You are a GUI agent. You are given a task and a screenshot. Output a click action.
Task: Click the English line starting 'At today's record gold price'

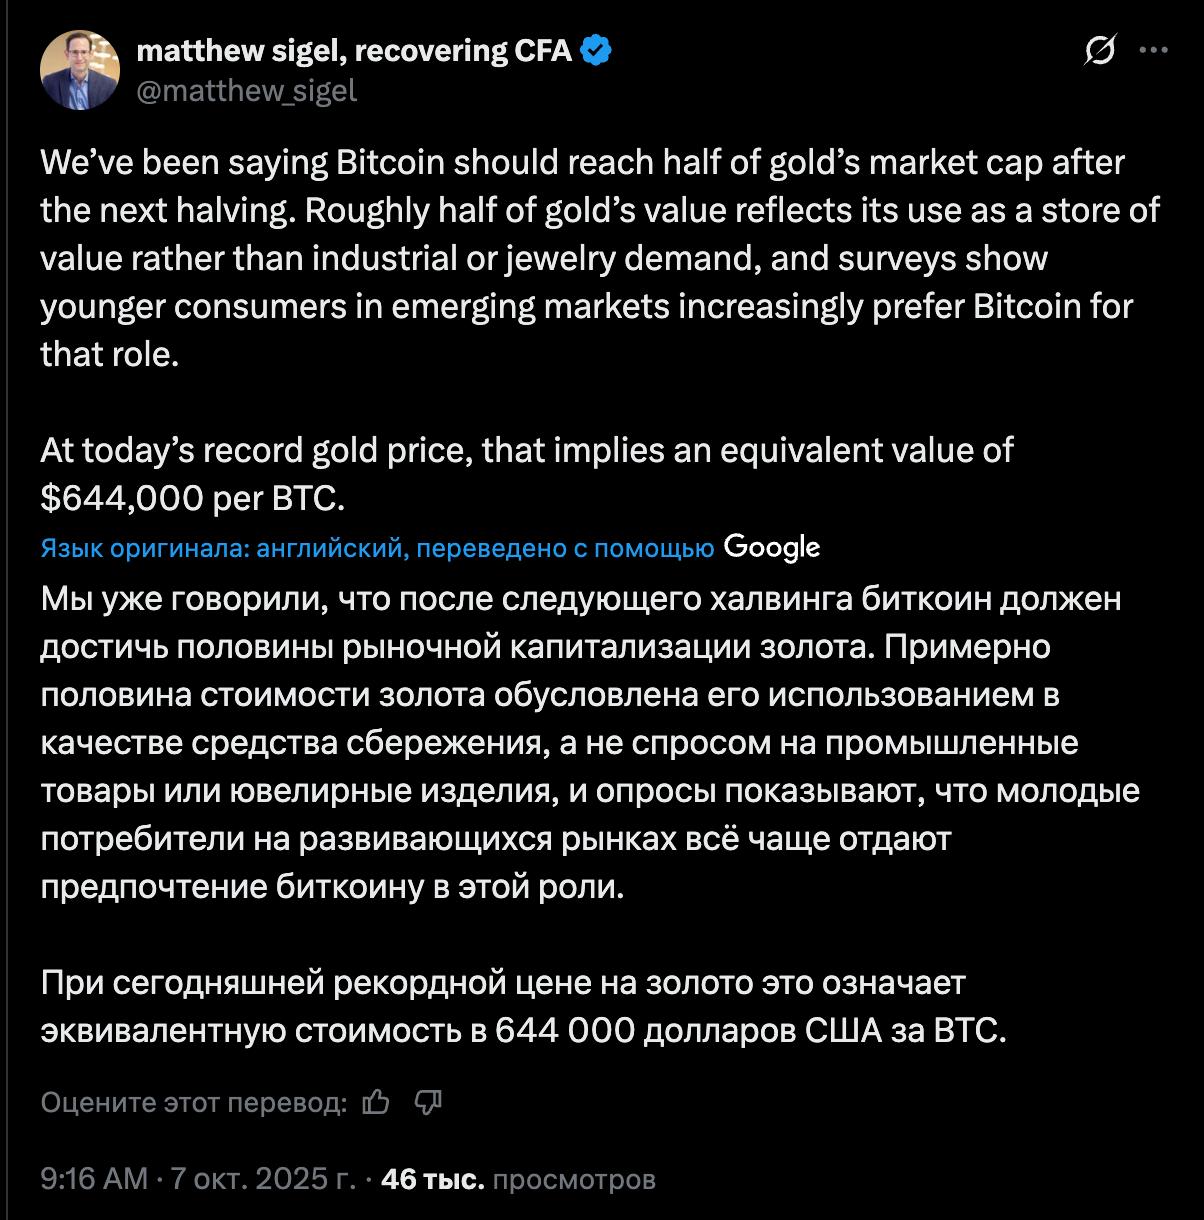pyautogui.click(x=526, y=450)
